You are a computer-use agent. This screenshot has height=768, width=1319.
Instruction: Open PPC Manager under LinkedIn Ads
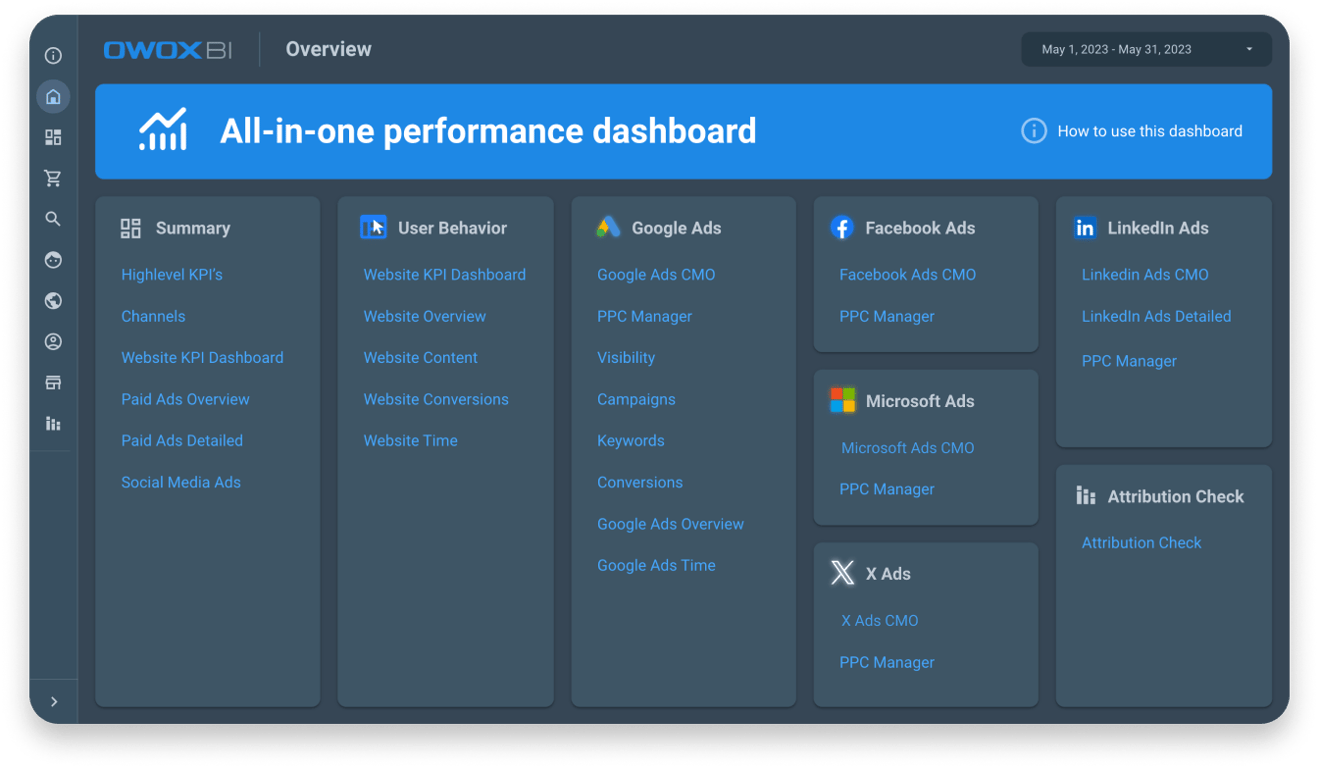point(1129,361)
